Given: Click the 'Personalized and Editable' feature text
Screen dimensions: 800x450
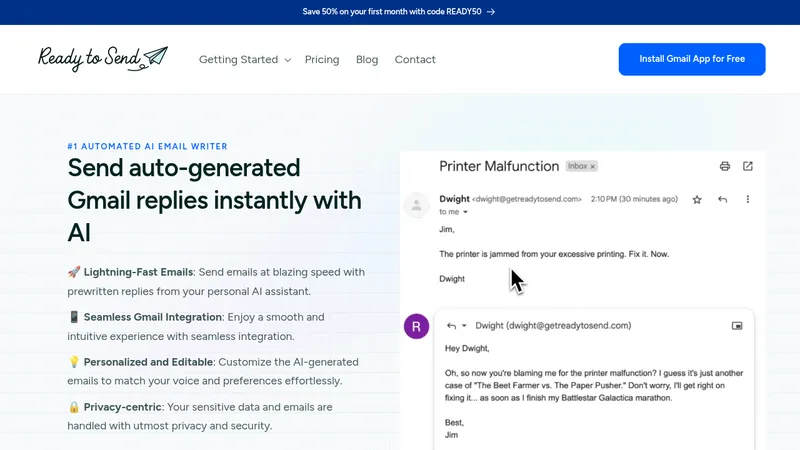Looking at the screenshot, I should click(148, 362).
